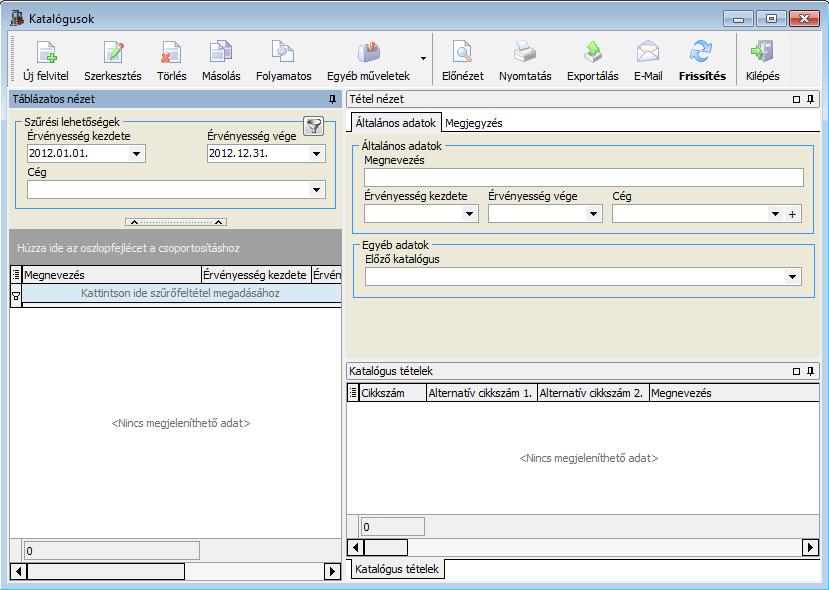Viewport: 829px width, 590px height.
Task: Open Tétel nézet Érvényesség kezdete dropdown
Action: click(x=469, y=214)
